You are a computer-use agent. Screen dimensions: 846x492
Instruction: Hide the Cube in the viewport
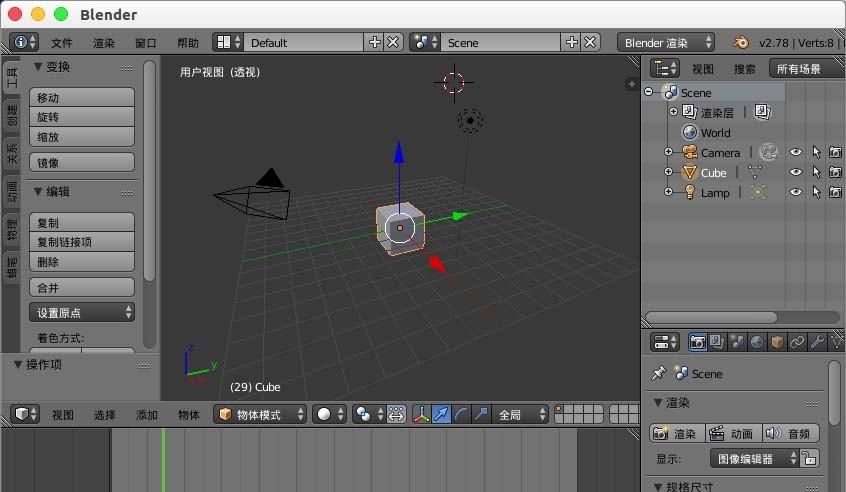(x=795, y=173)
